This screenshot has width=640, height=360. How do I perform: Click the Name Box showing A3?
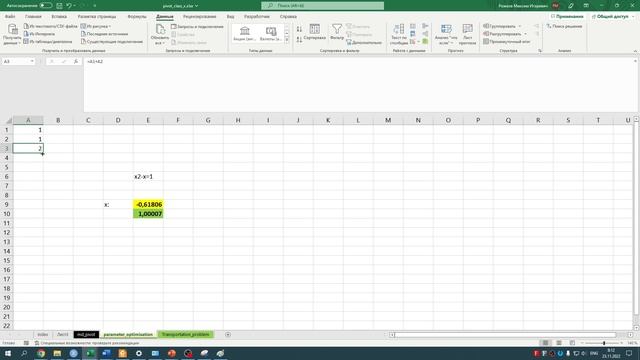pos(18,61)
